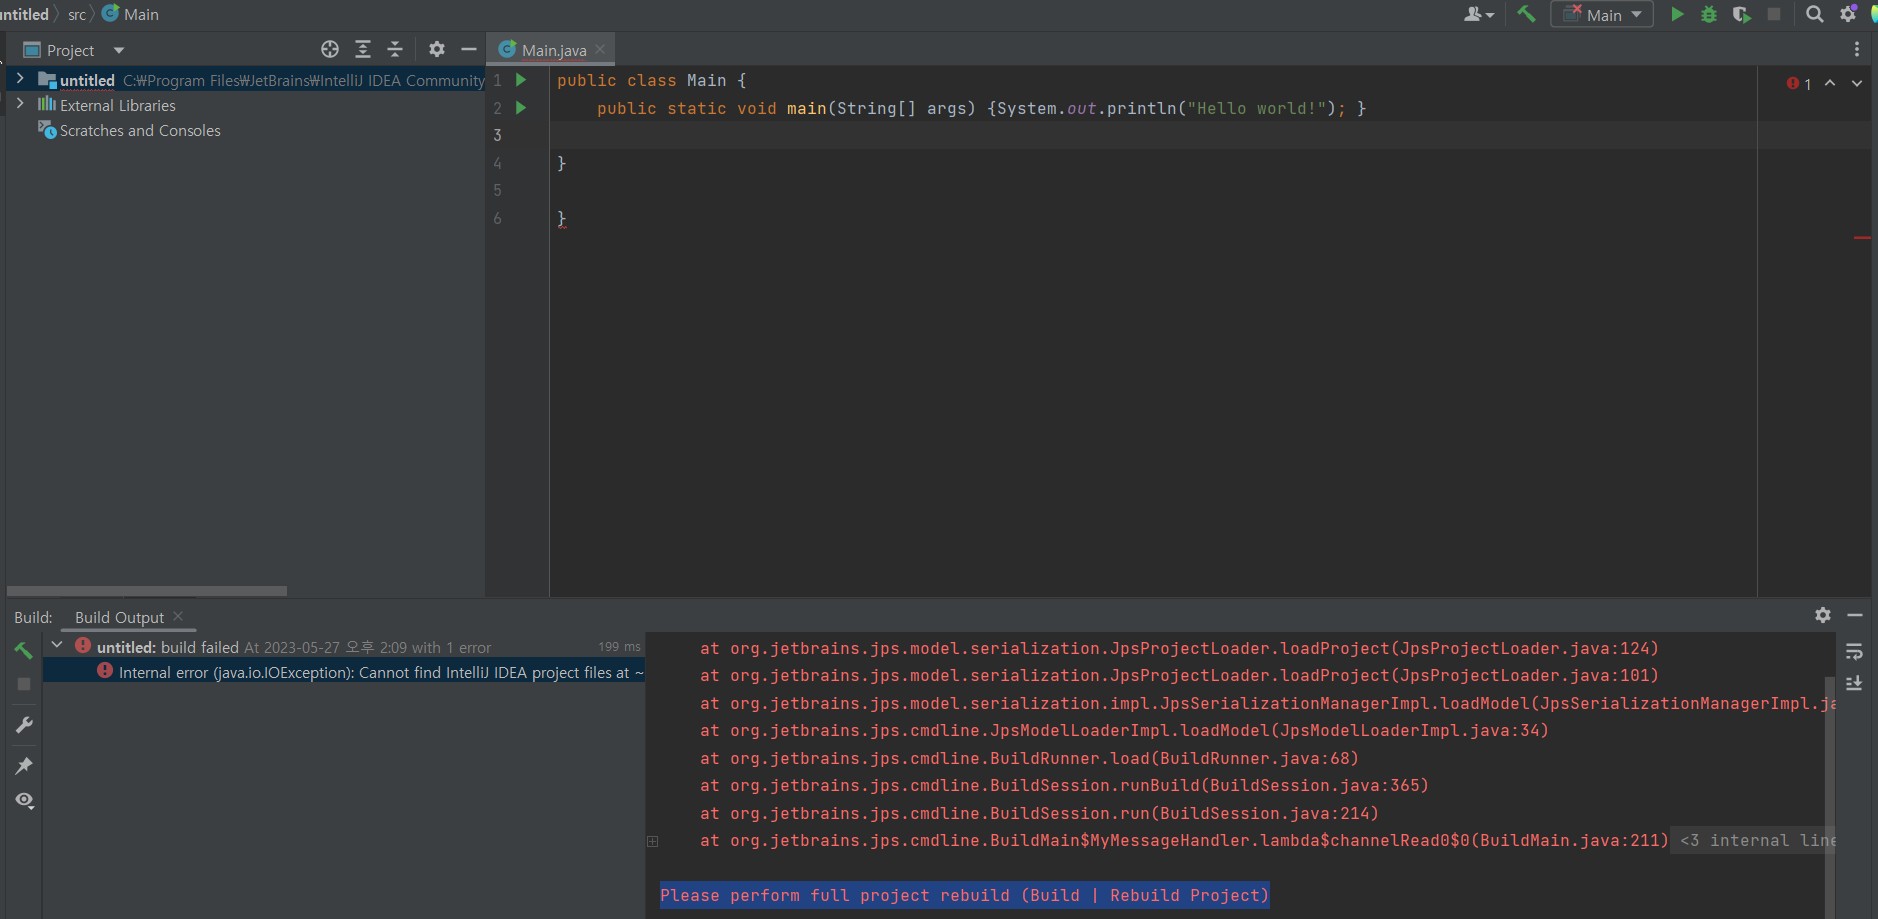Open the eye View Options icon

24,801
